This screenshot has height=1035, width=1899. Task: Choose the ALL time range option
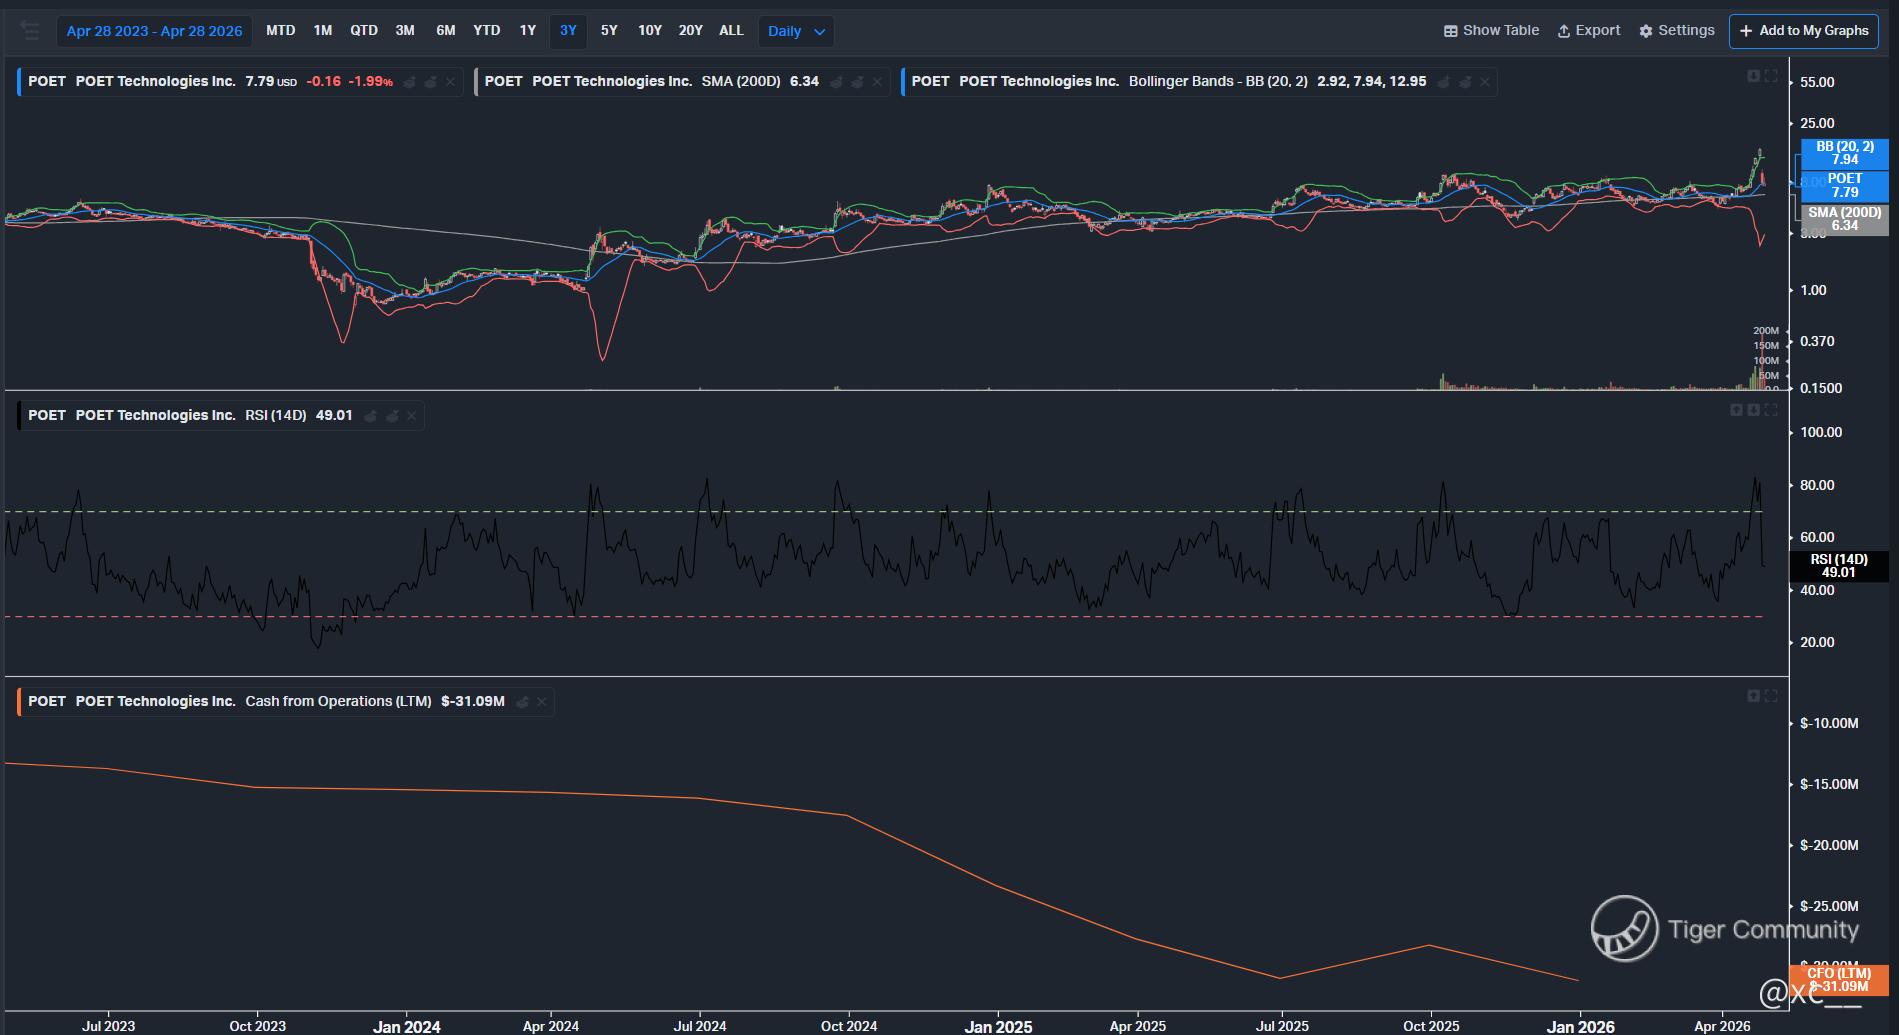click(x=731, y=31)
